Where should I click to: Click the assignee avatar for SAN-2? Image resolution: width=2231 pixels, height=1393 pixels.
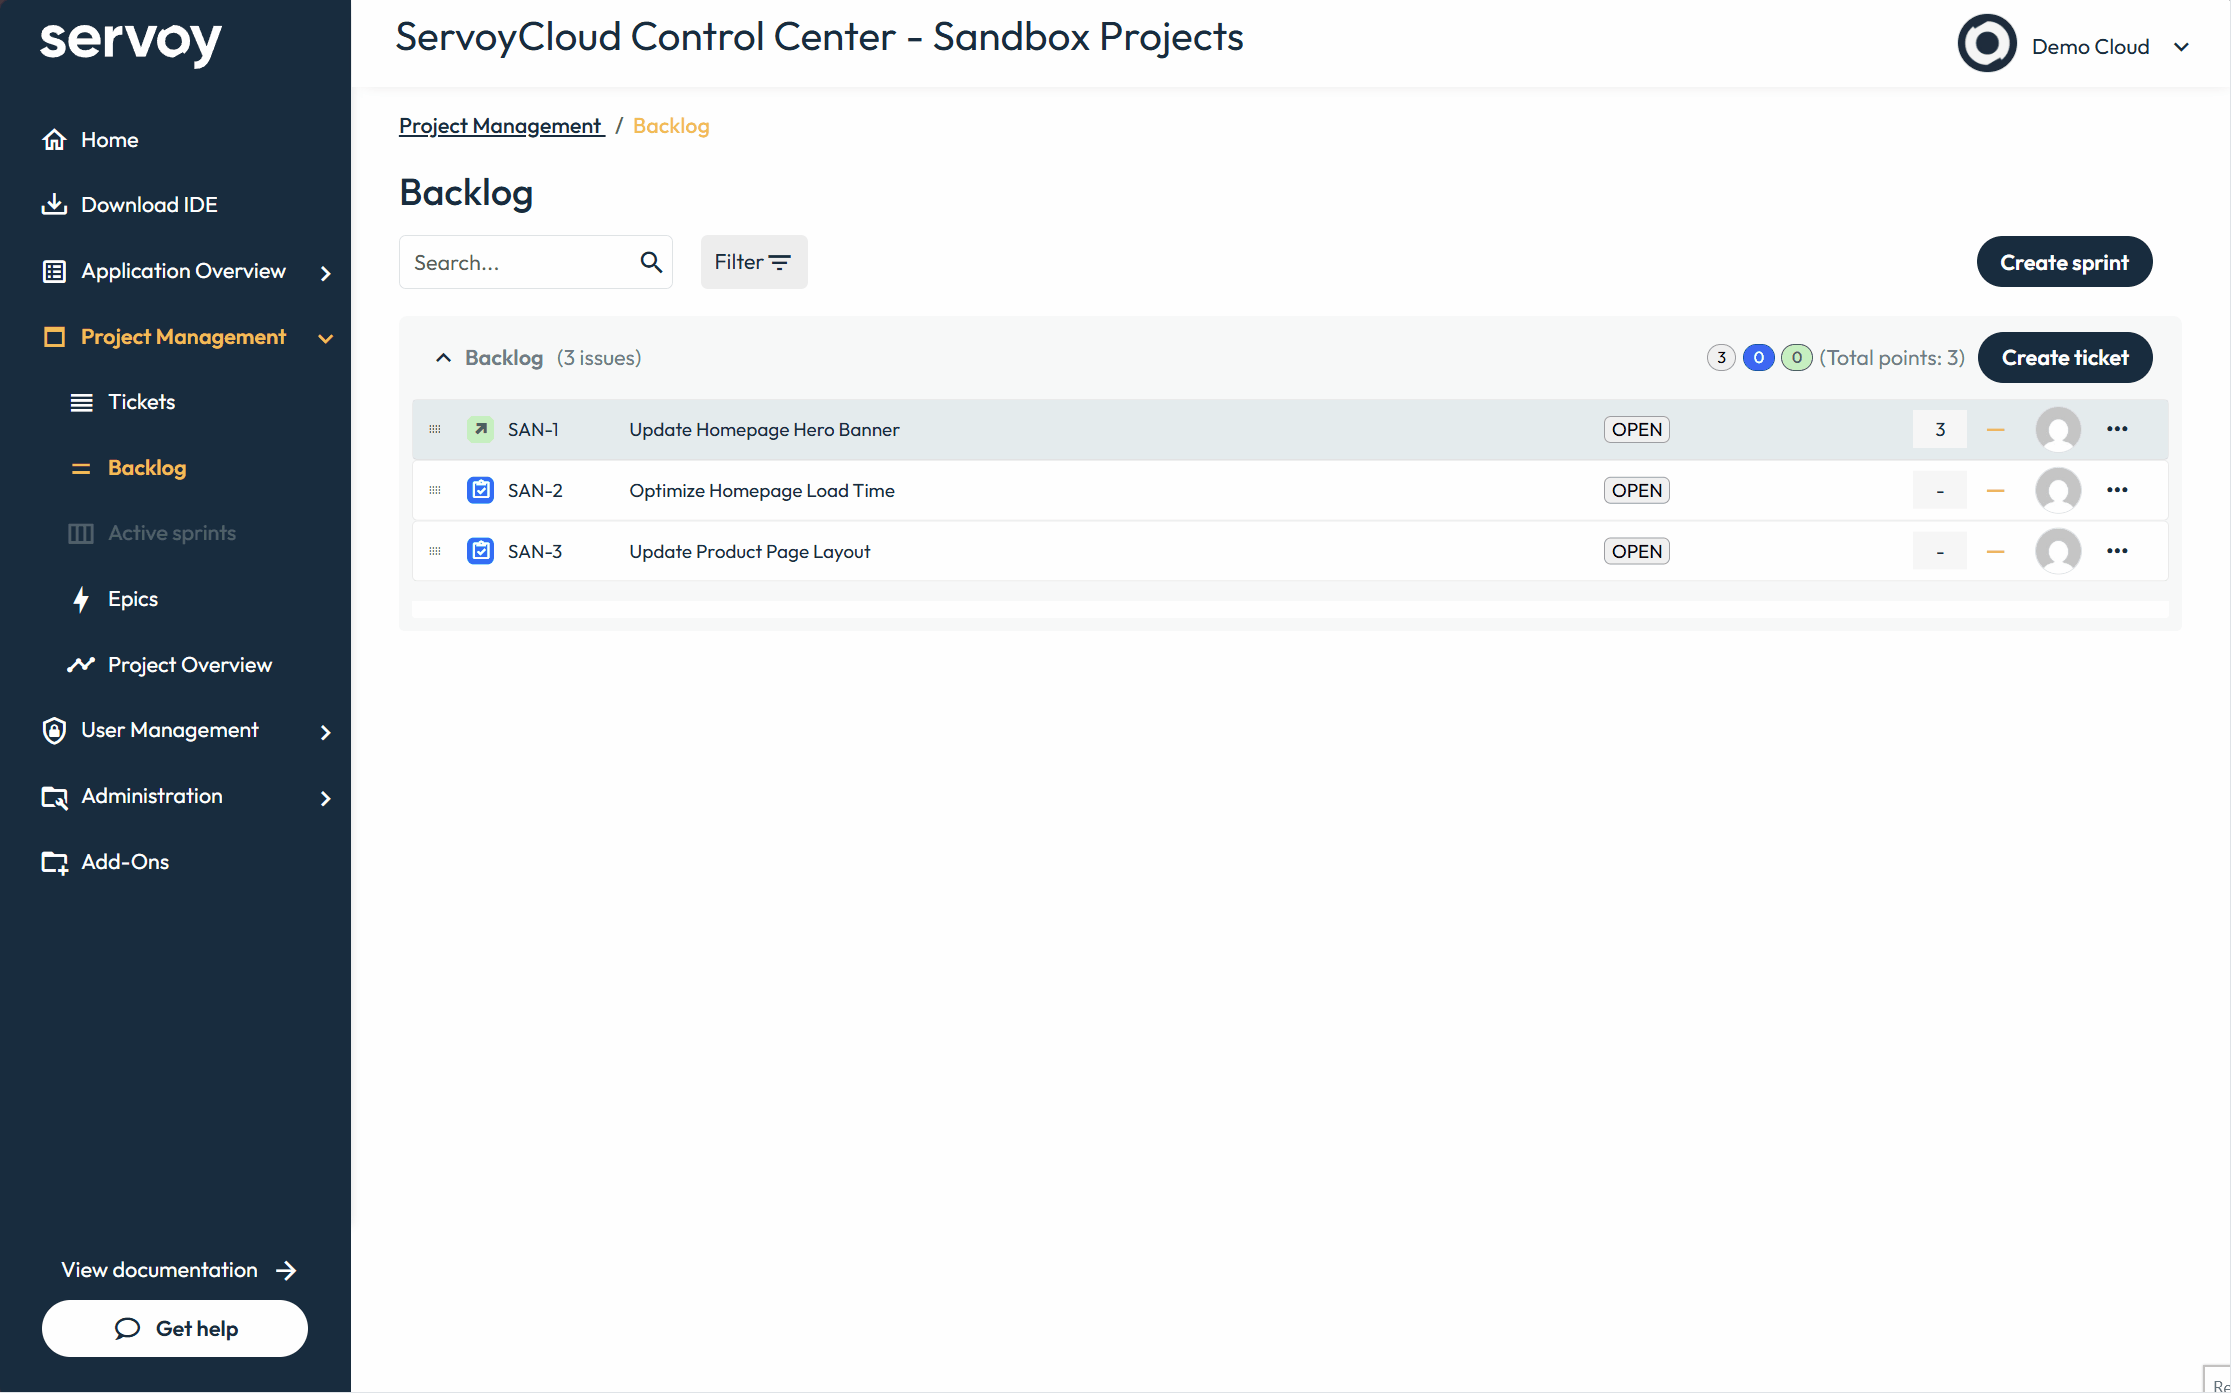coord(2057,490)
